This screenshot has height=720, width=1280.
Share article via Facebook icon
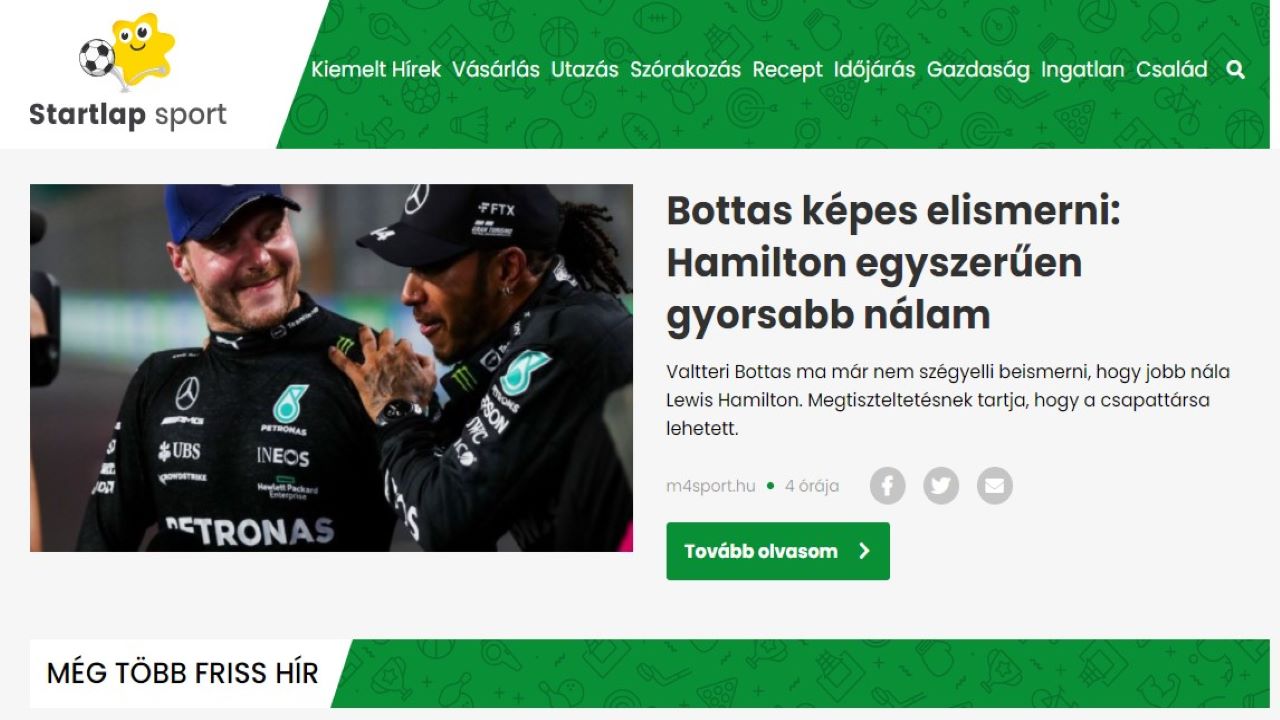pos(888,486)
